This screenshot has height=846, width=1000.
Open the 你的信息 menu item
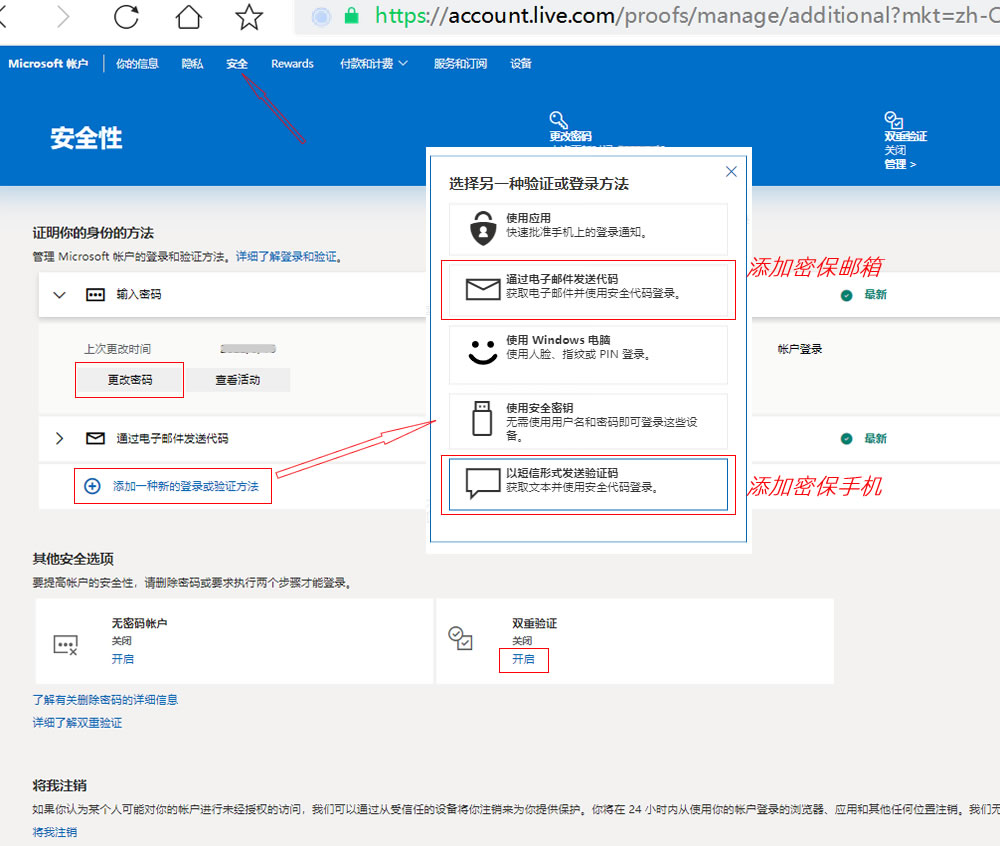(x=136, y=64)
